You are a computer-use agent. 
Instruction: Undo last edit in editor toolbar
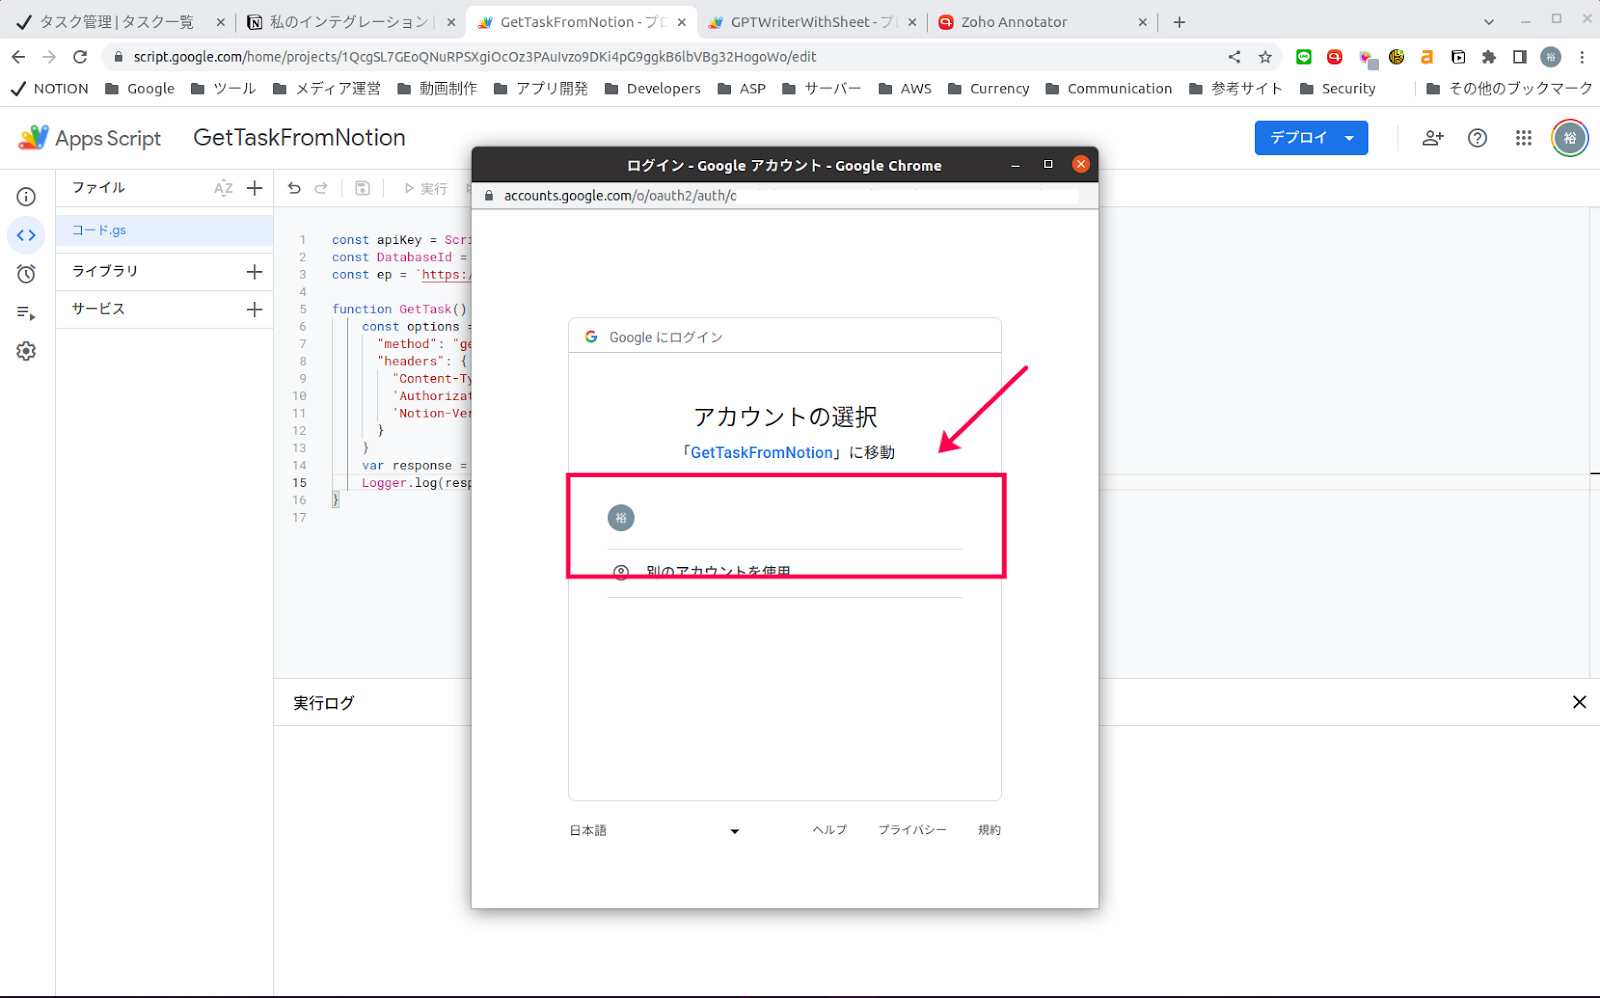[x=294, y=188]
